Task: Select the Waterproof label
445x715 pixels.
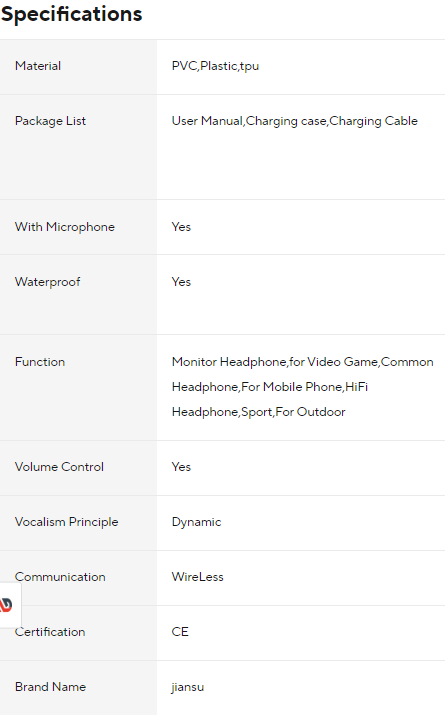Action: [47, 282]
